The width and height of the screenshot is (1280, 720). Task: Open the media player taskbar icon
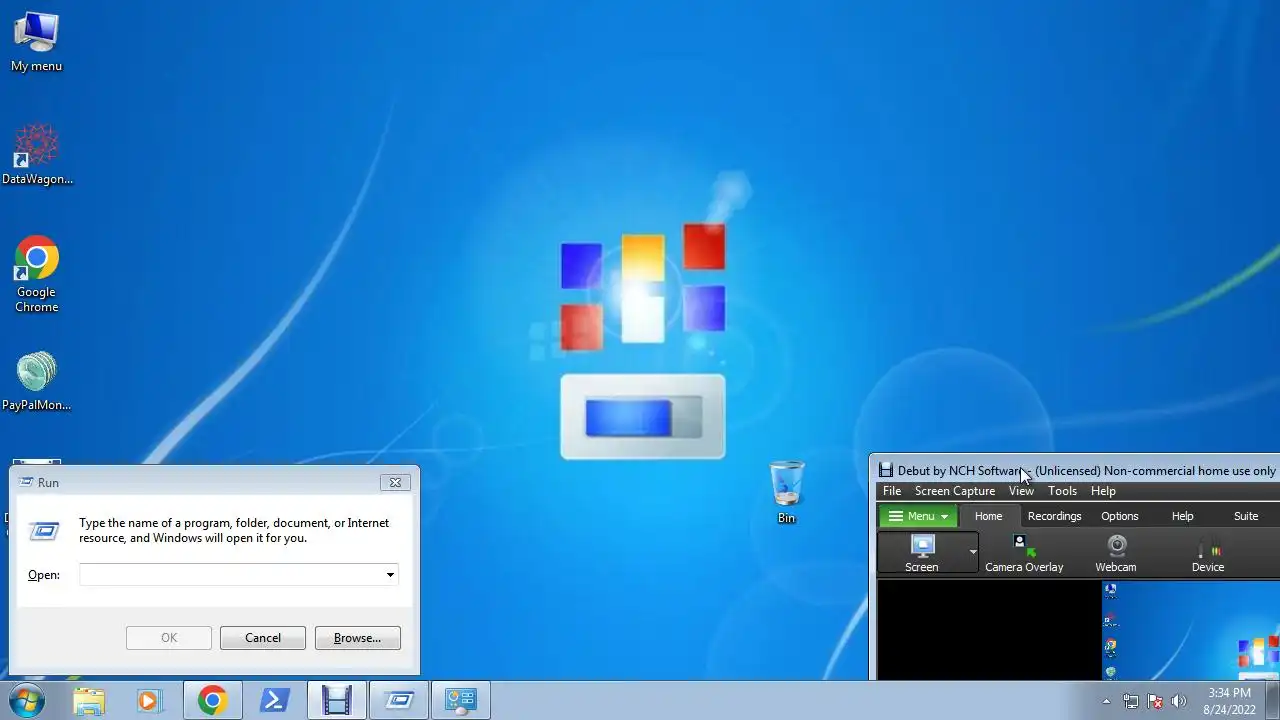[x=150, y=701]
